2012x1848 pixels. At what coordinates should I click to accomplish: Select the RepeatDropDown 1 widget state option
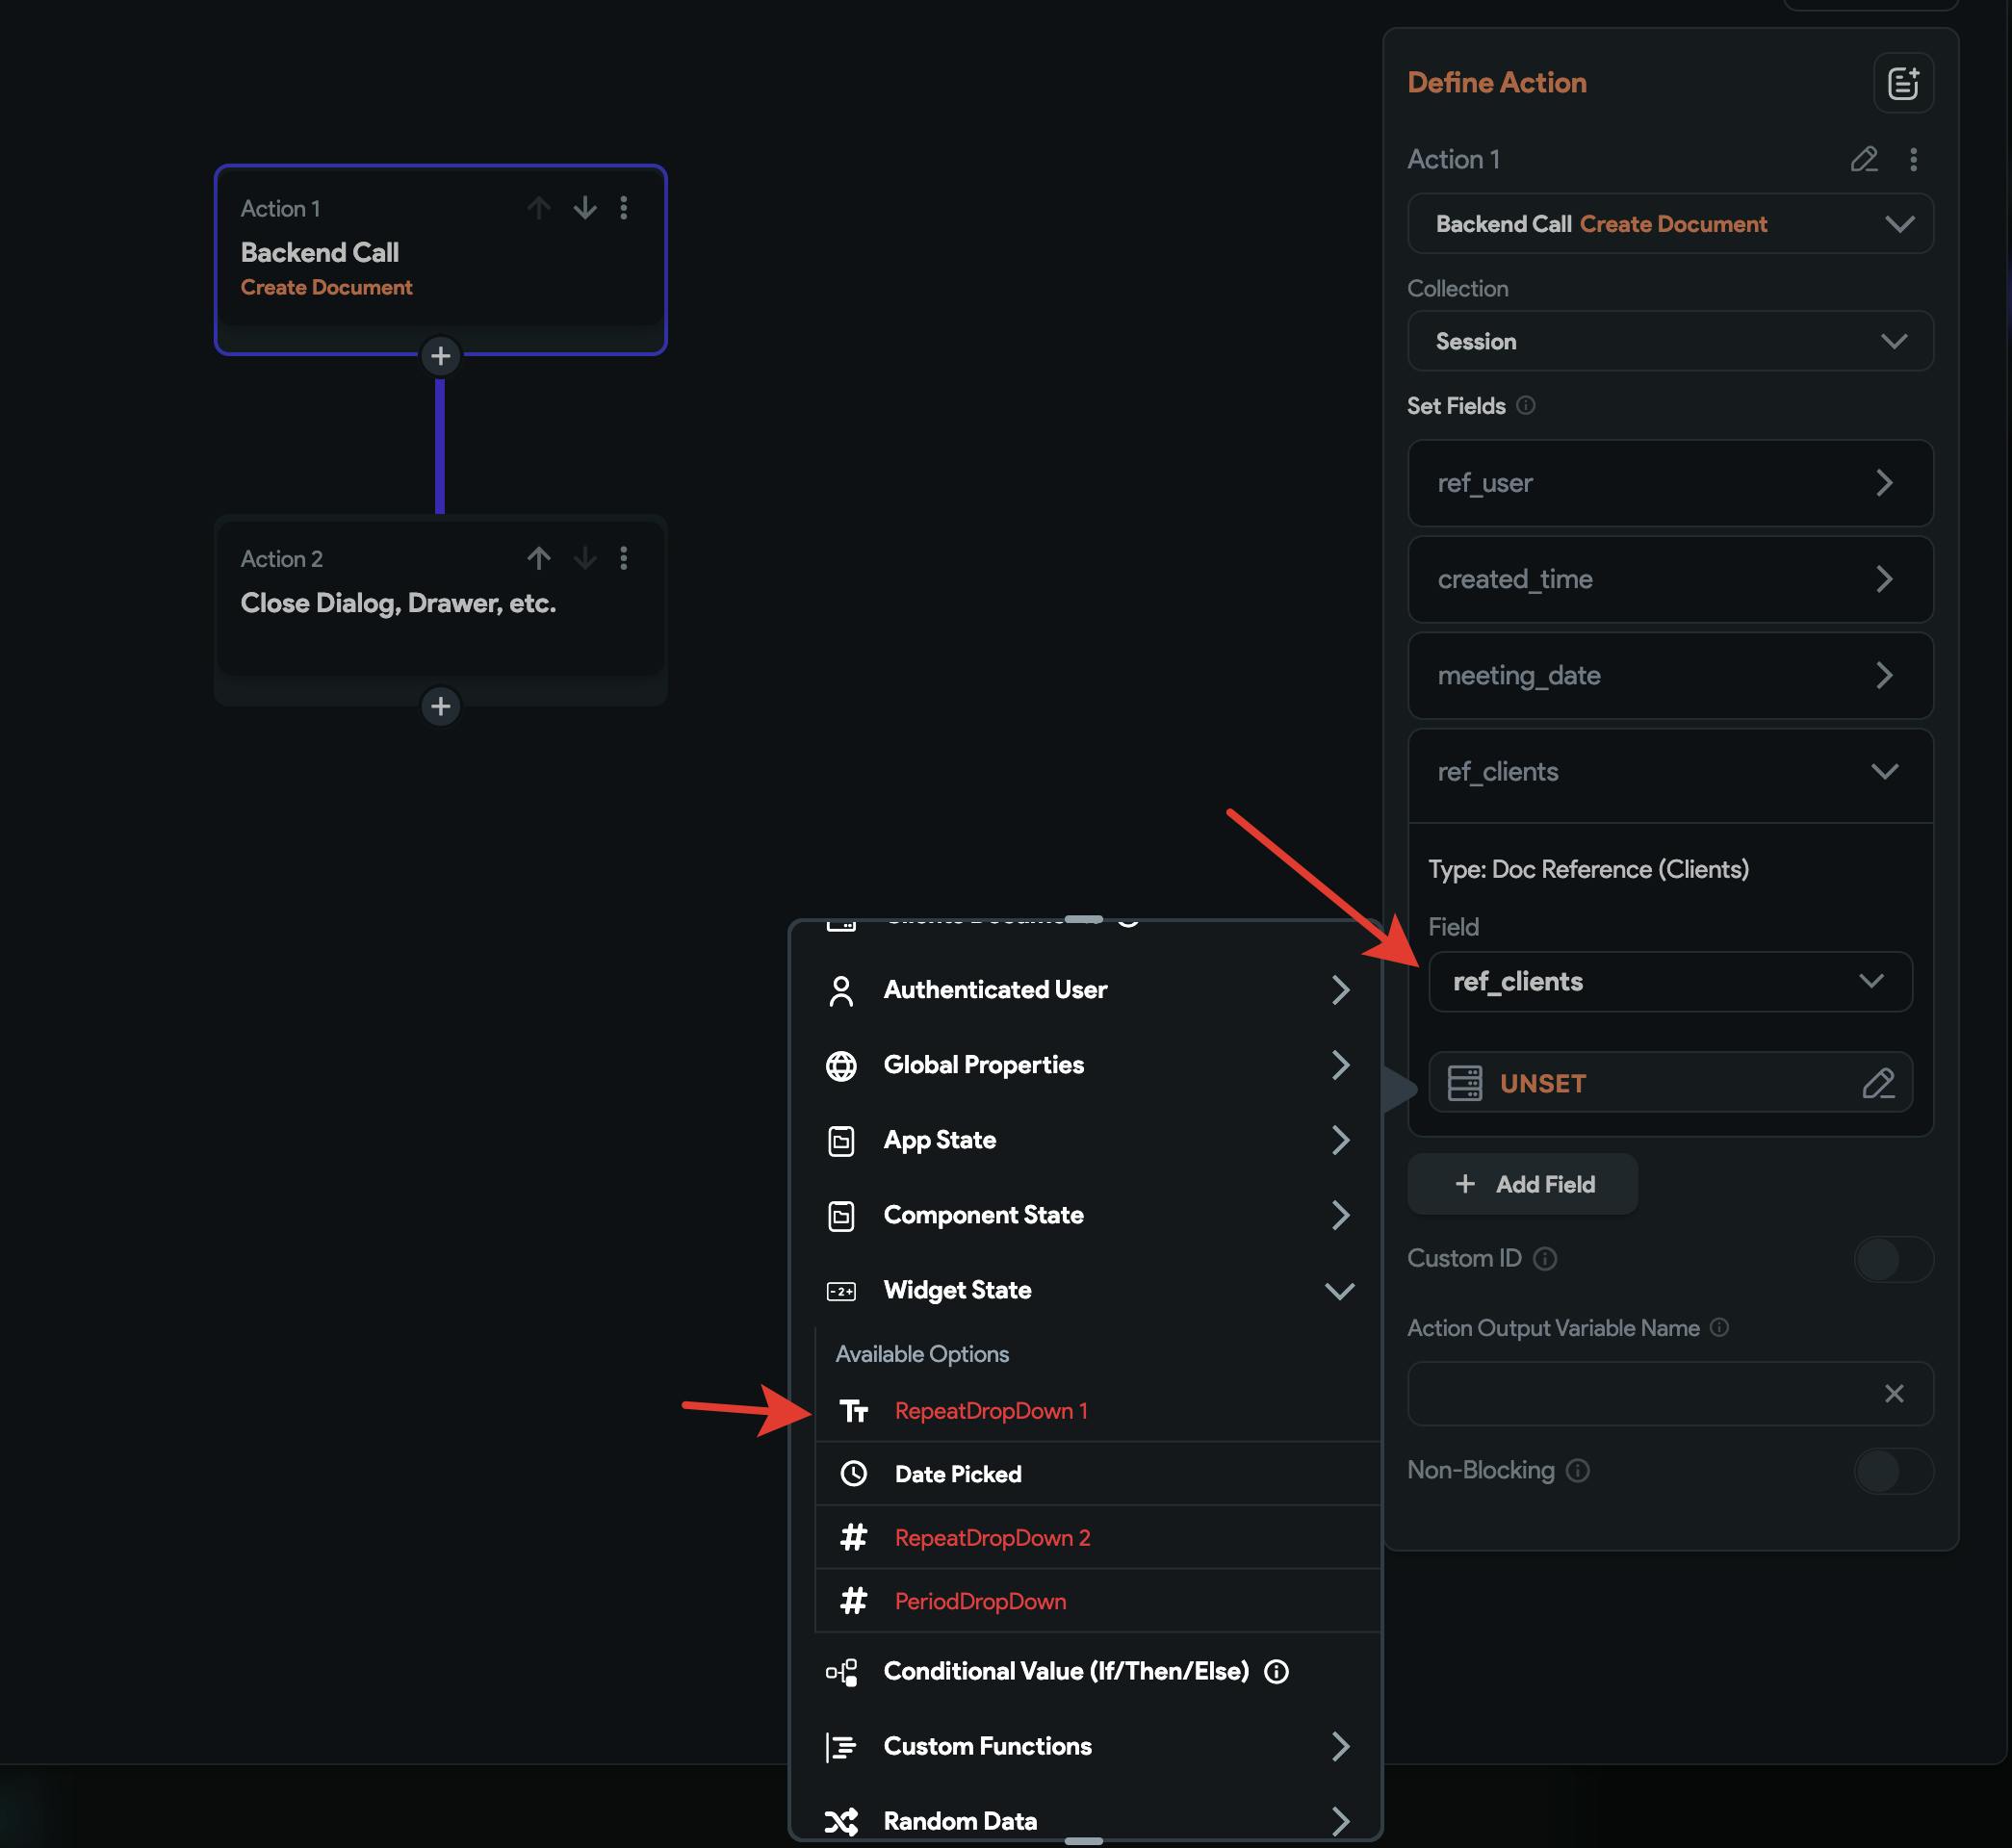click(1098, 1410)
